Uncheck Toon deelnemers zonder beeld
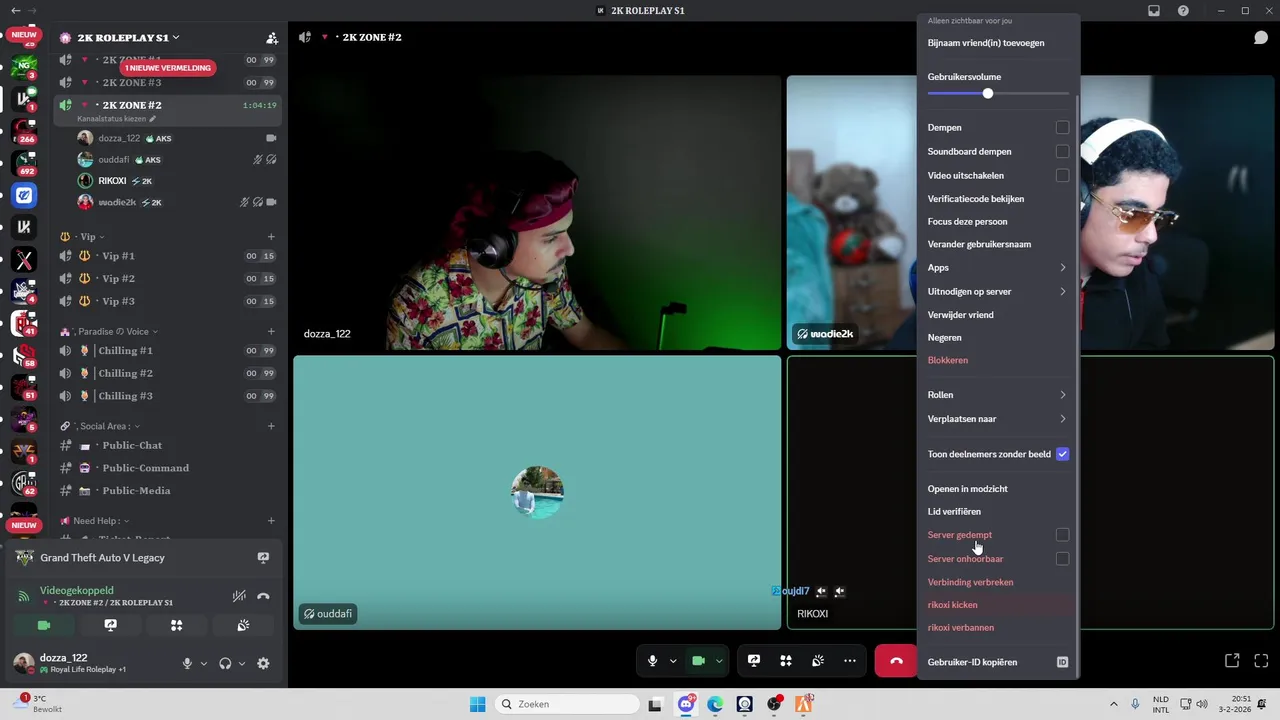This screenshot has height=720, width=1280. [x=1062, y=454]
